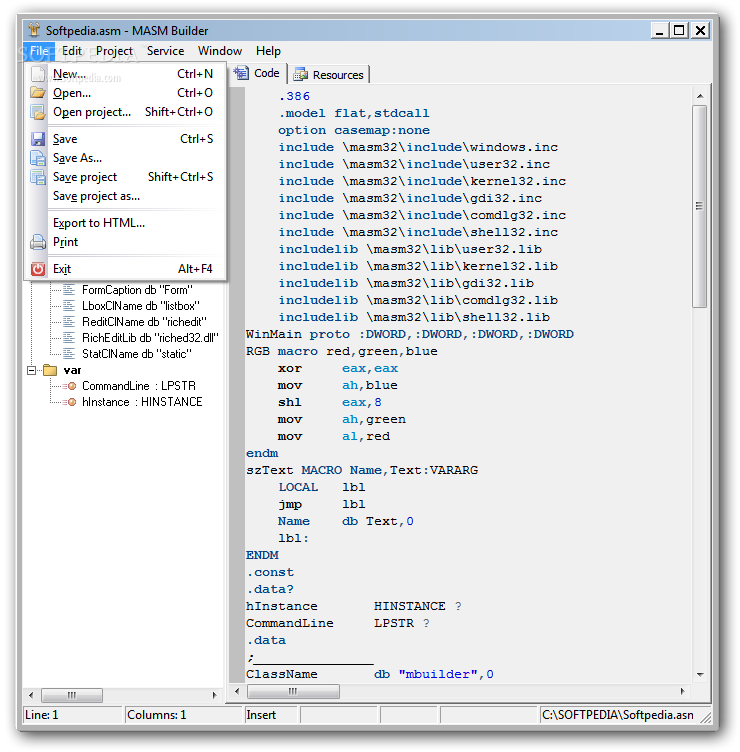Image resolution: width=740 pixels, height=752 pixels.
Task: Click the icon next to StatClName entry
Action: point(69,353)
